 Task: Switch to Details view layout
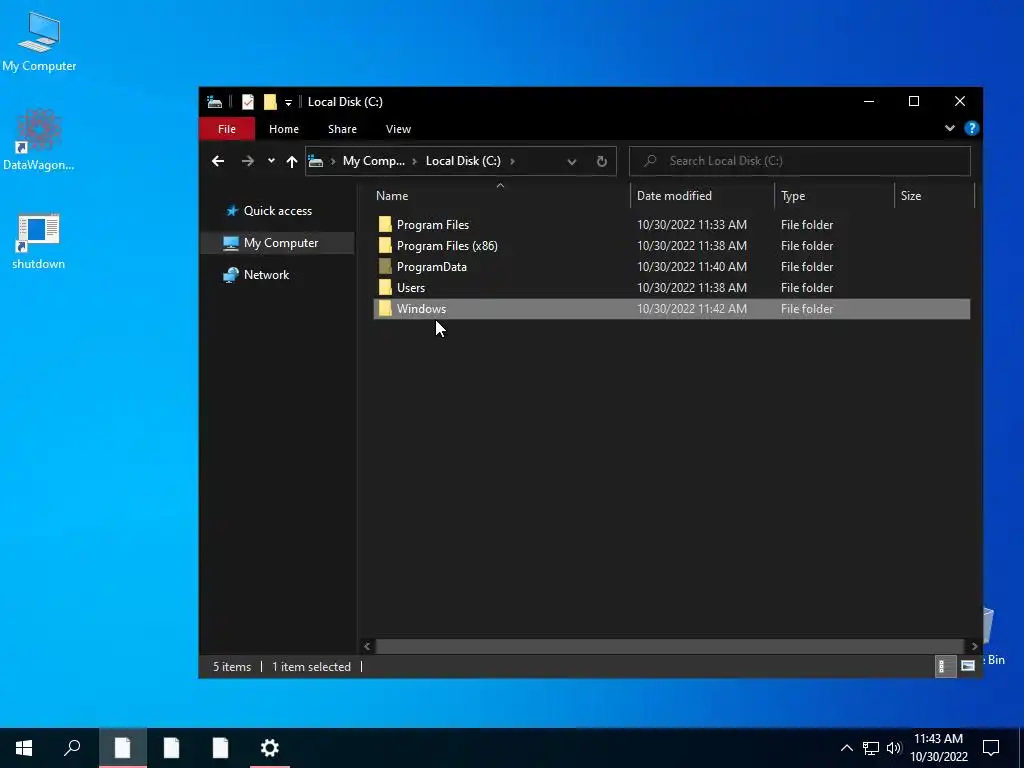pos(945,666)
